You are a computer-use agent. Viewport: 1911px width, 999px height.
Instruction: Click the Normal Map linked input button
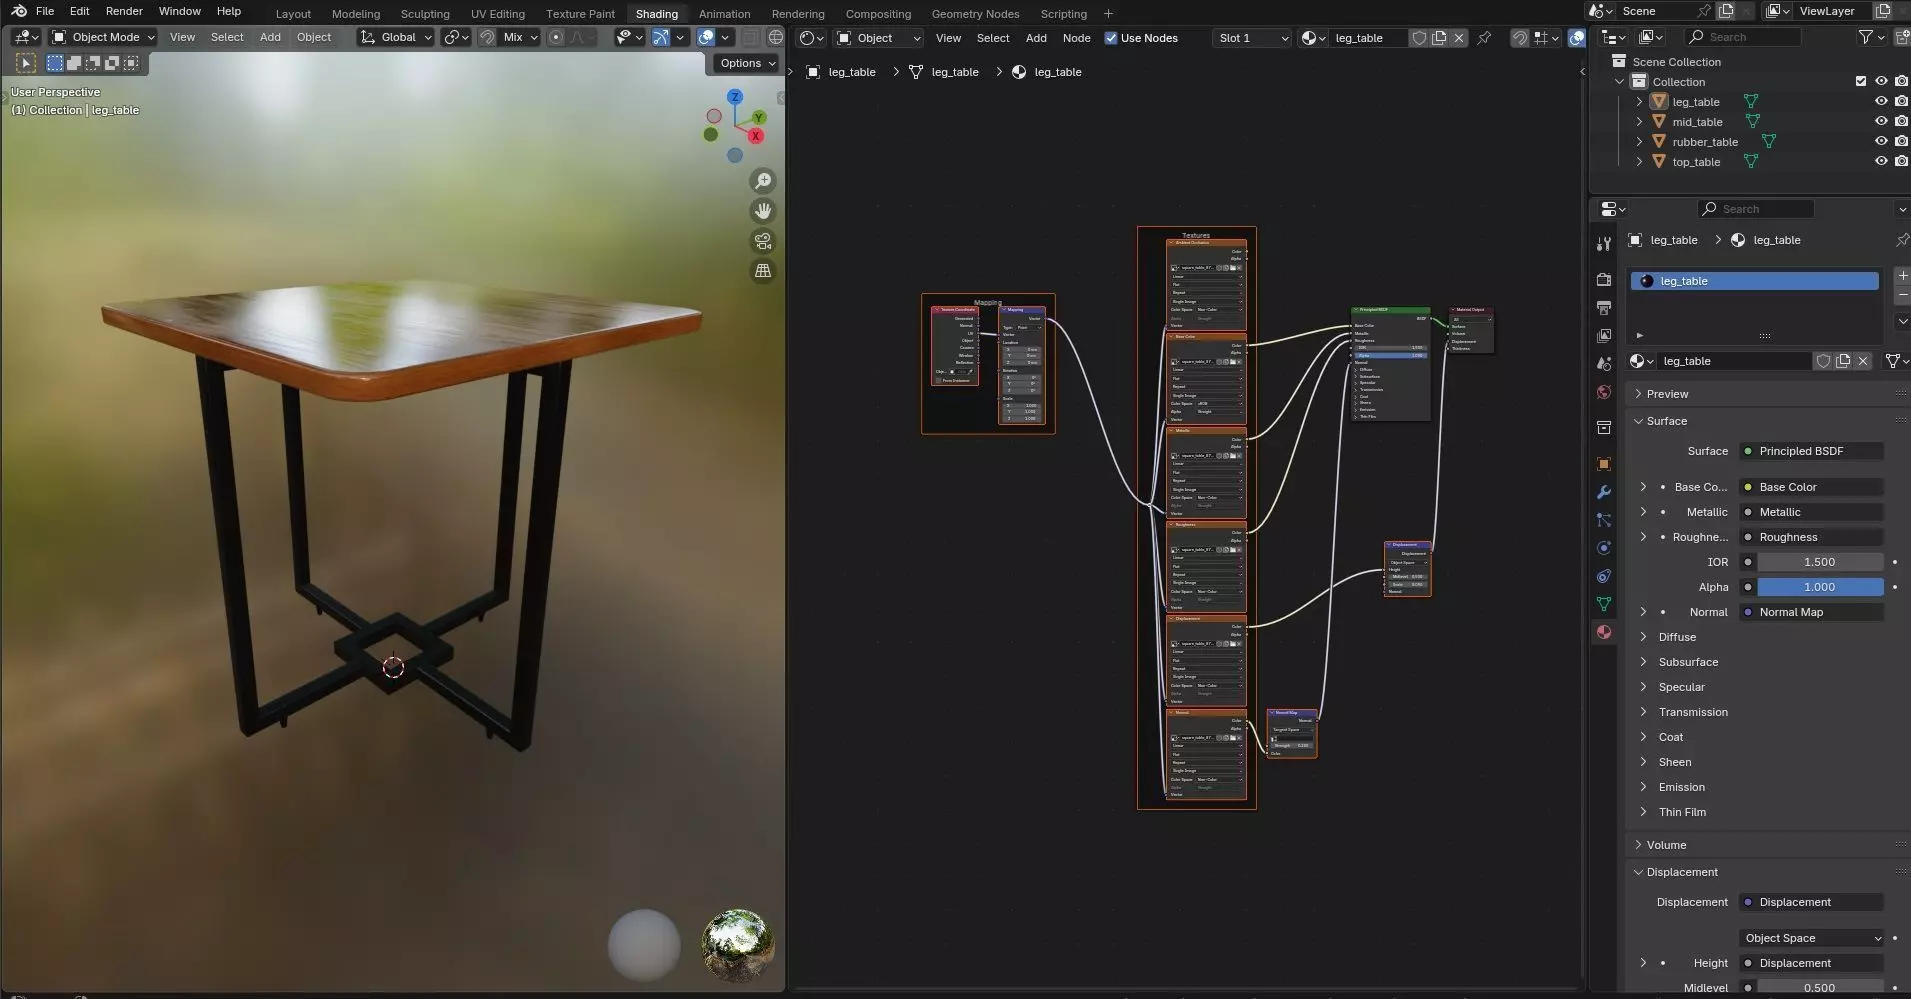tap(1812, 612)
